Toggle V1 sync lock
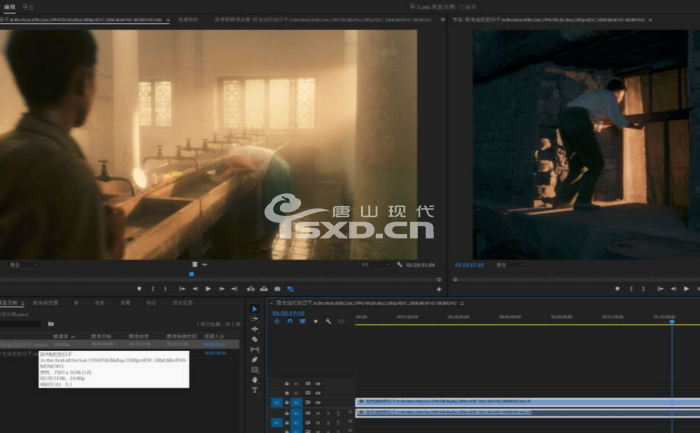This screenshot has height=433, width=700. pos(308,403)
